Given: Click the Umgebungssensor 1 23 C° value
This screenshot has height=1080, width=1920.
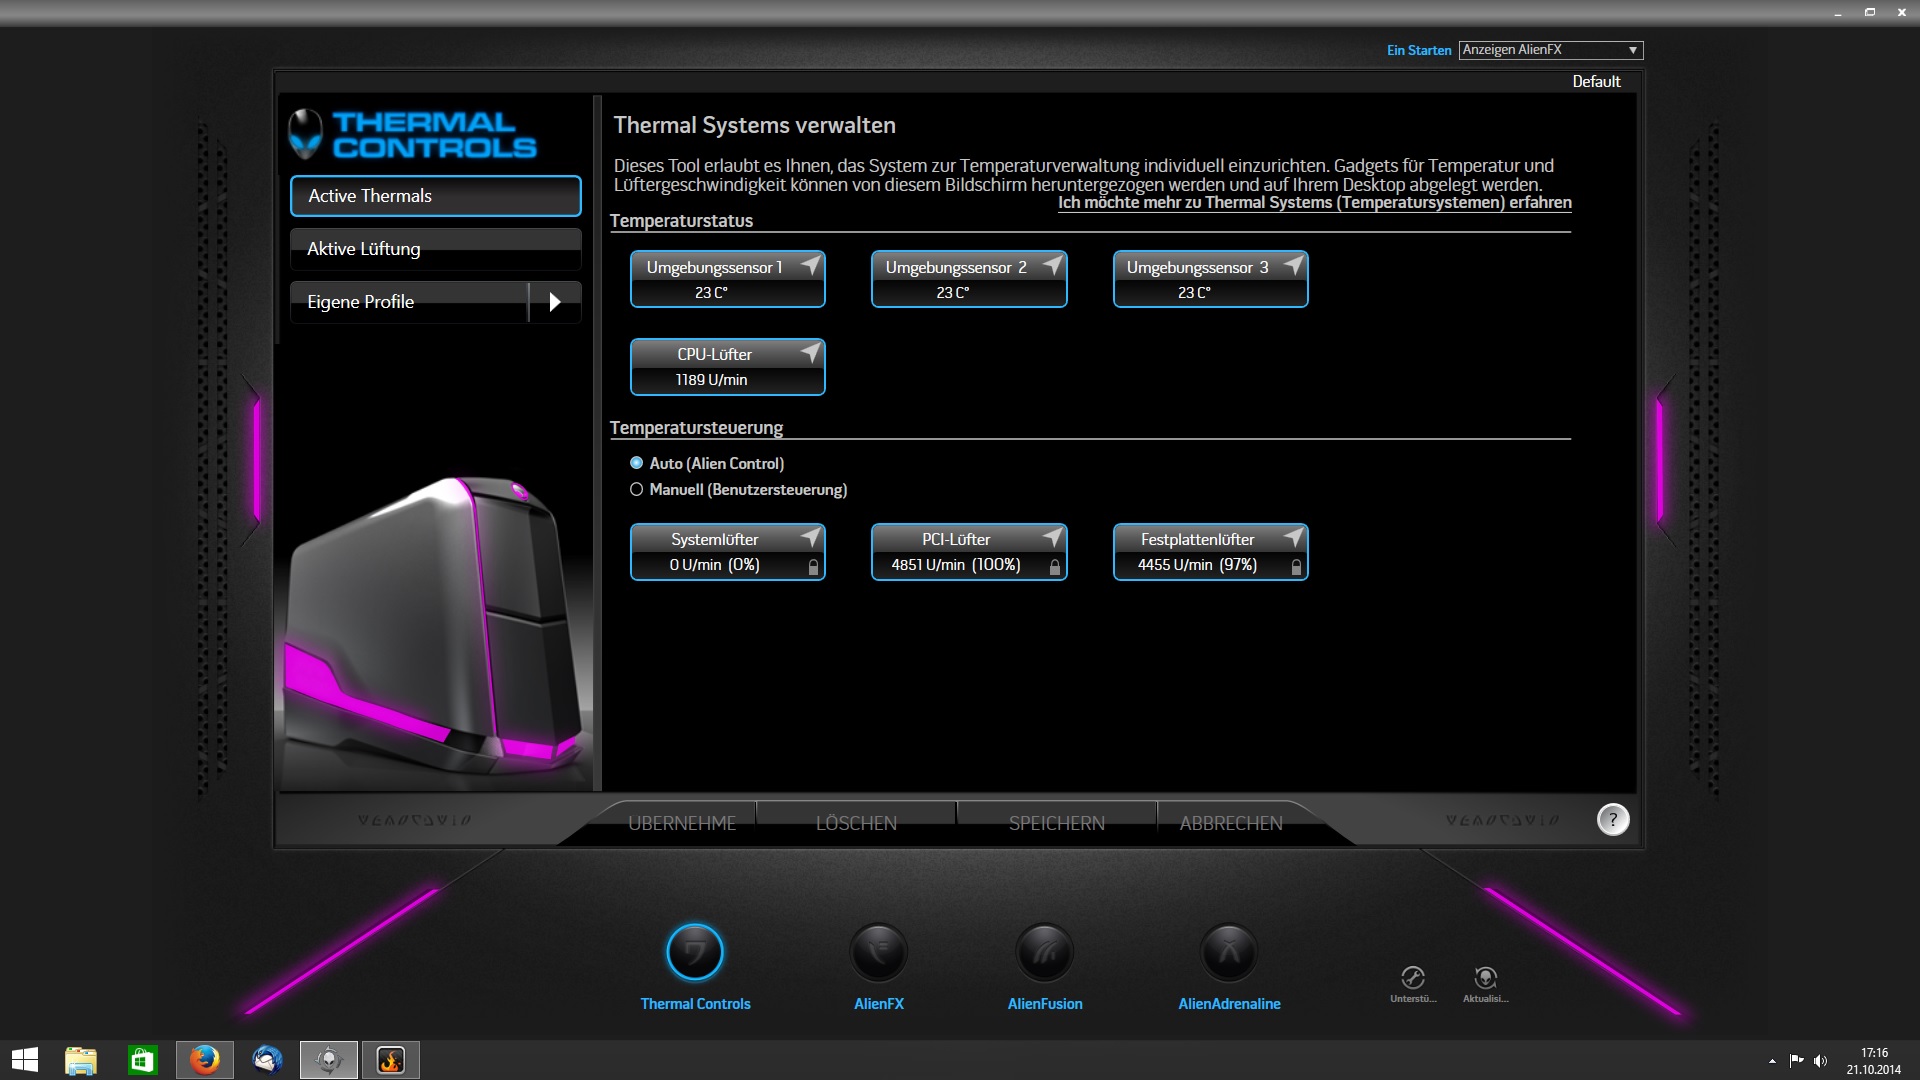Looking at the screenshot, I should coord(711,293).
